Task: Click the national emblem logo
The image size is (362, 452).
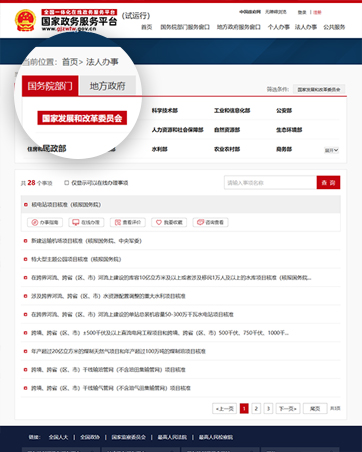Action: [25, 20]
